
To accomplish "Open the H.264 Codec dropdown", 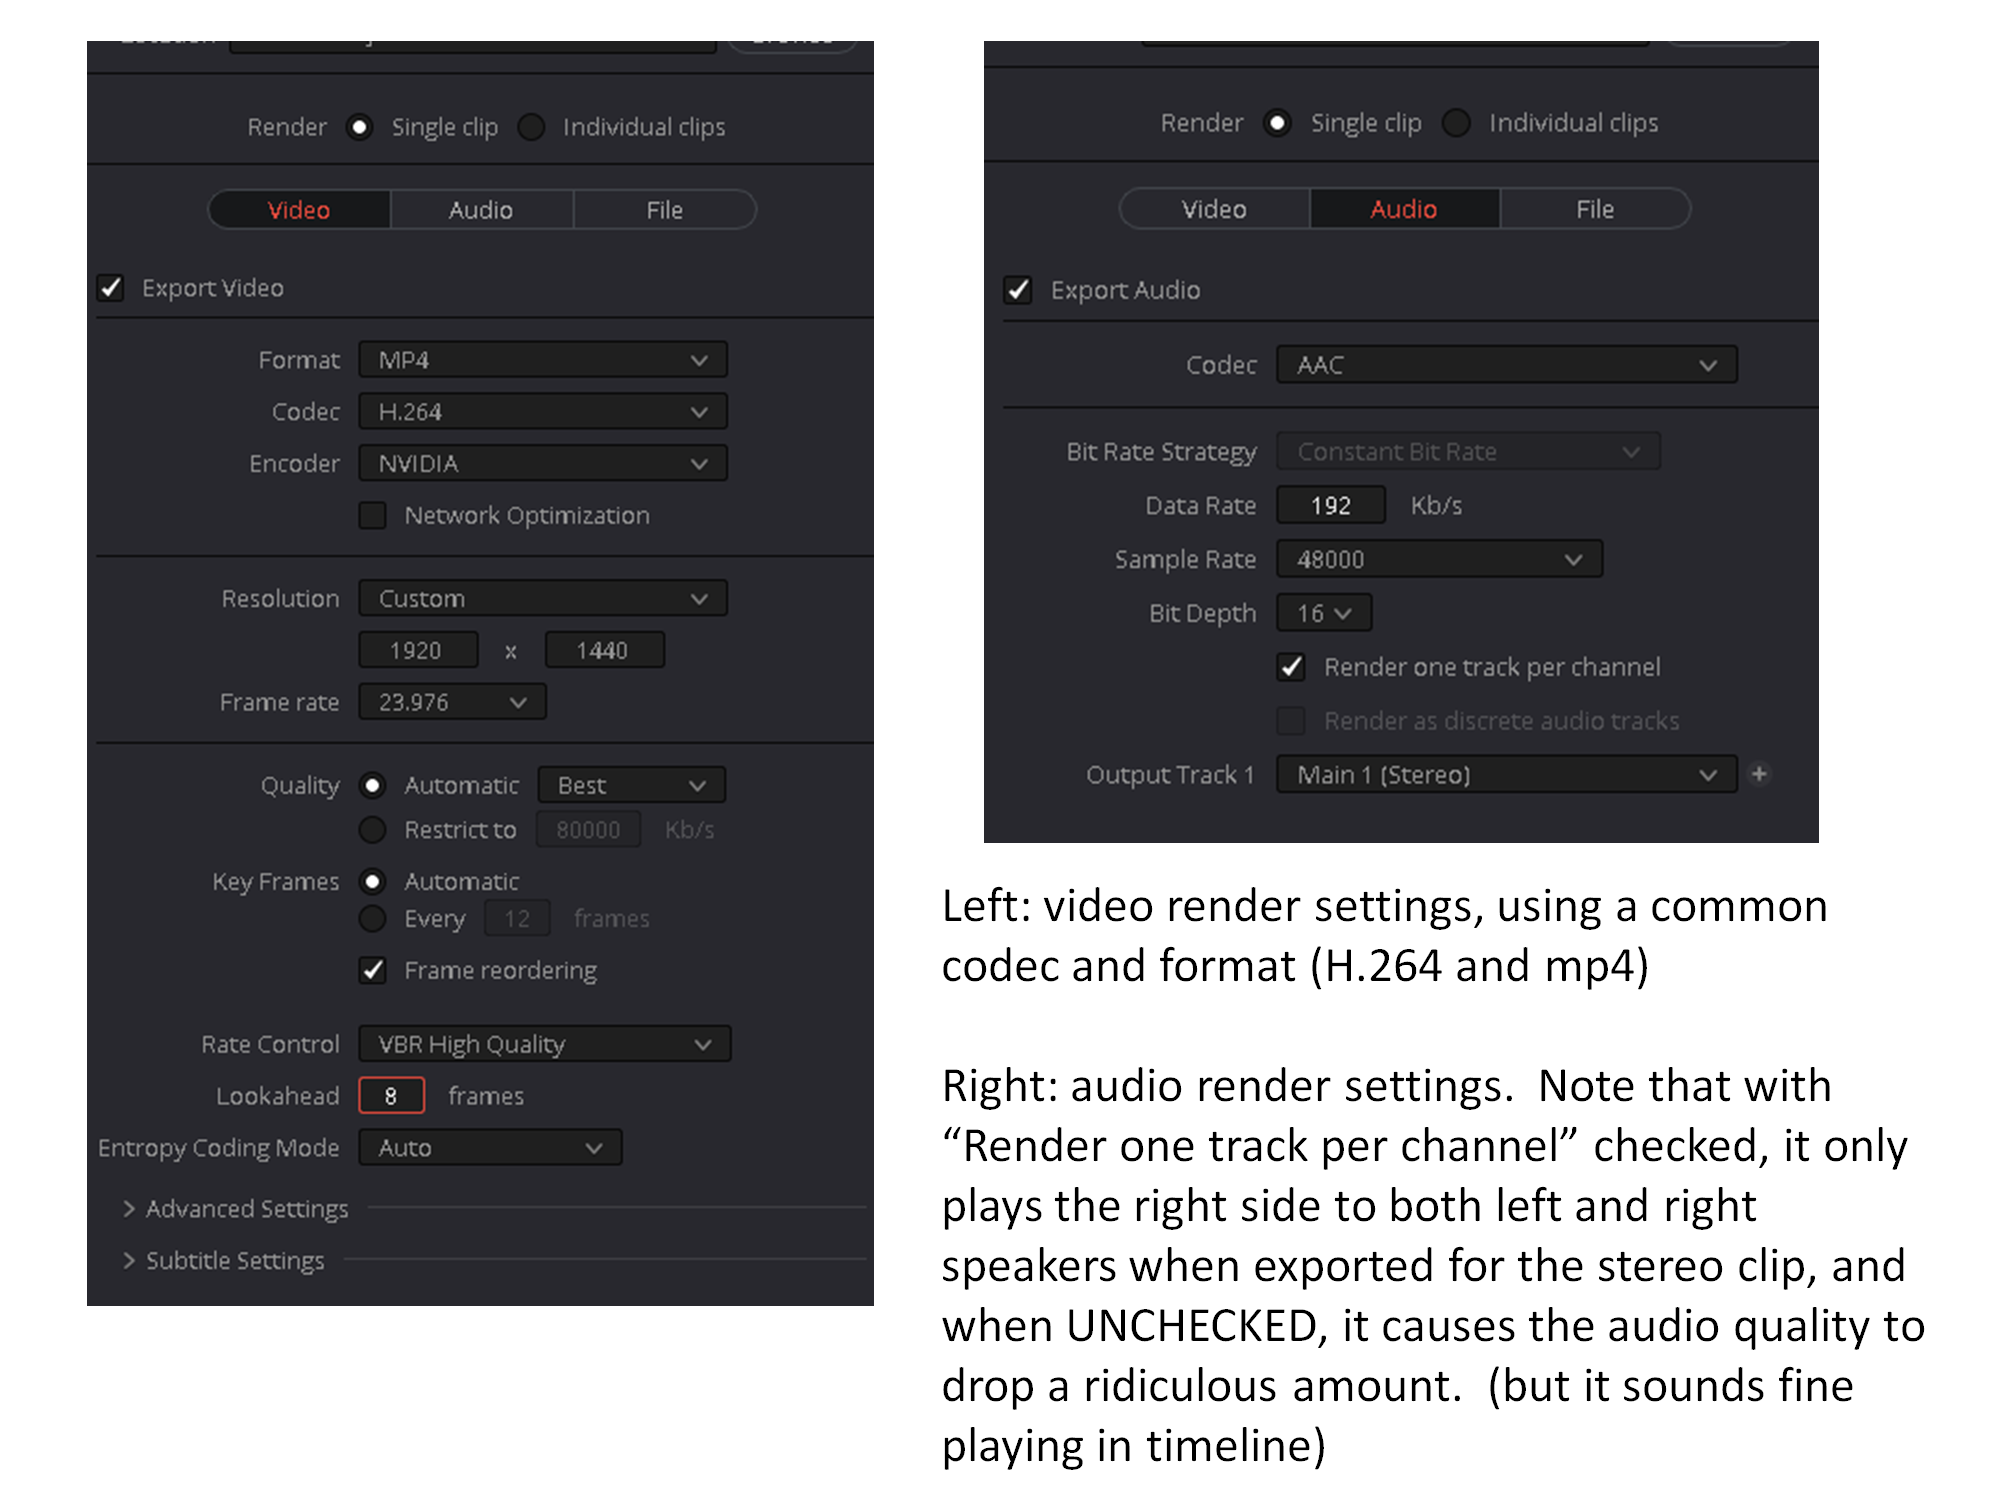I will point(543,412).
